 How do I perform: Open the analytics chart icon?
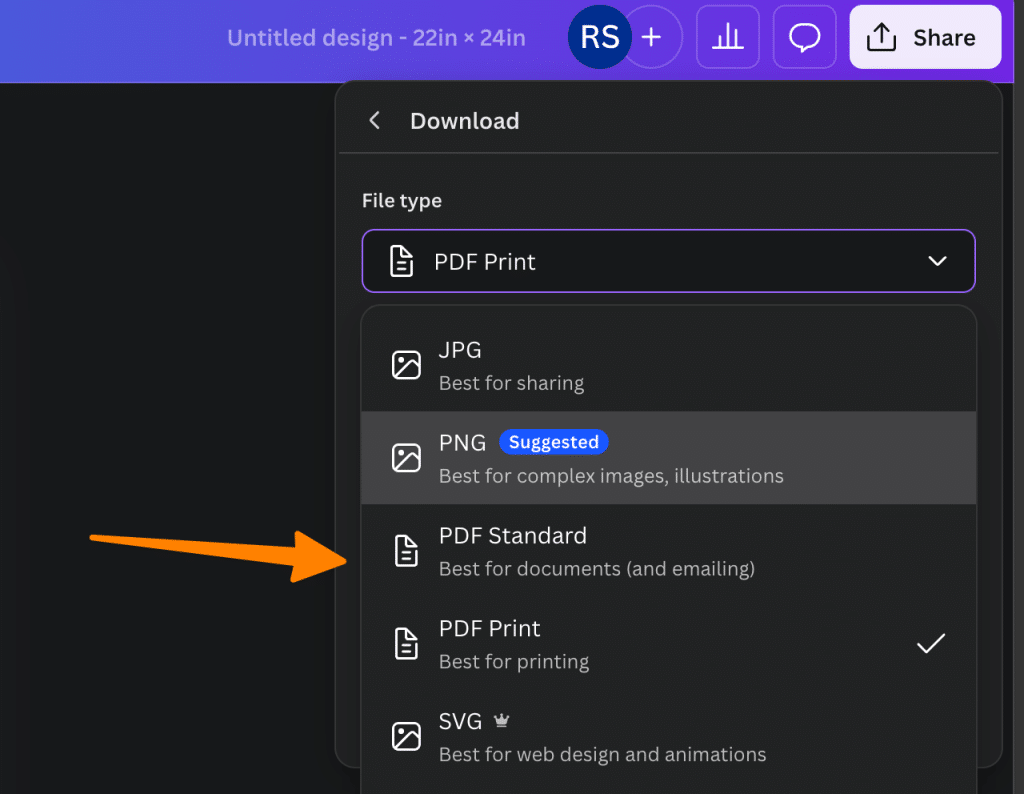727,37
